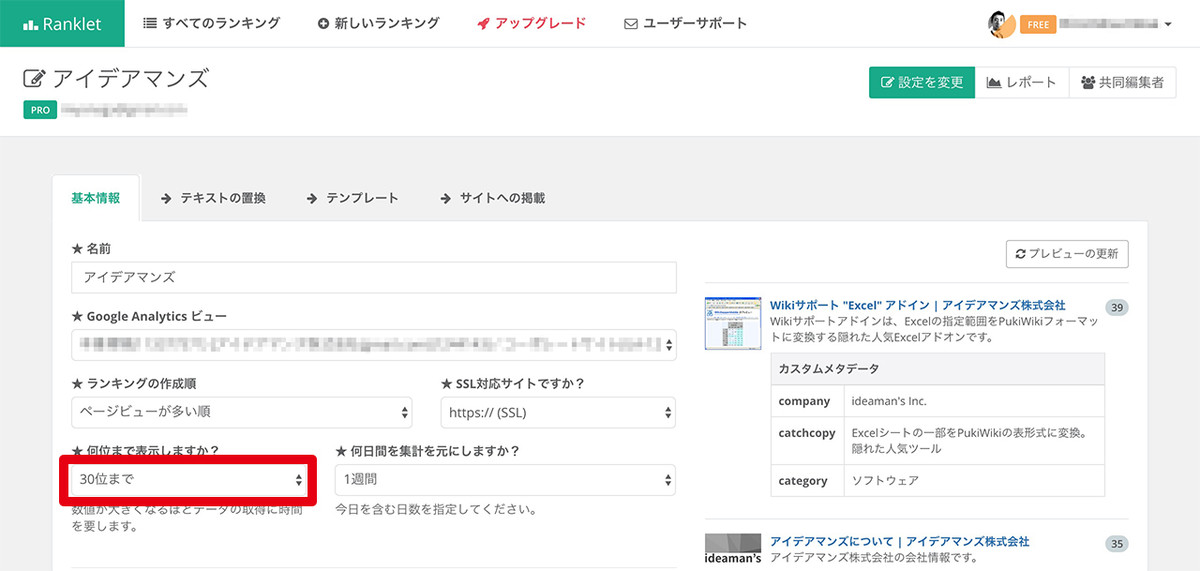Click the Wikiサポートアドイン description text
Image resolution: width=1200 pixels, height=571 pixels.
pos(935,330)
